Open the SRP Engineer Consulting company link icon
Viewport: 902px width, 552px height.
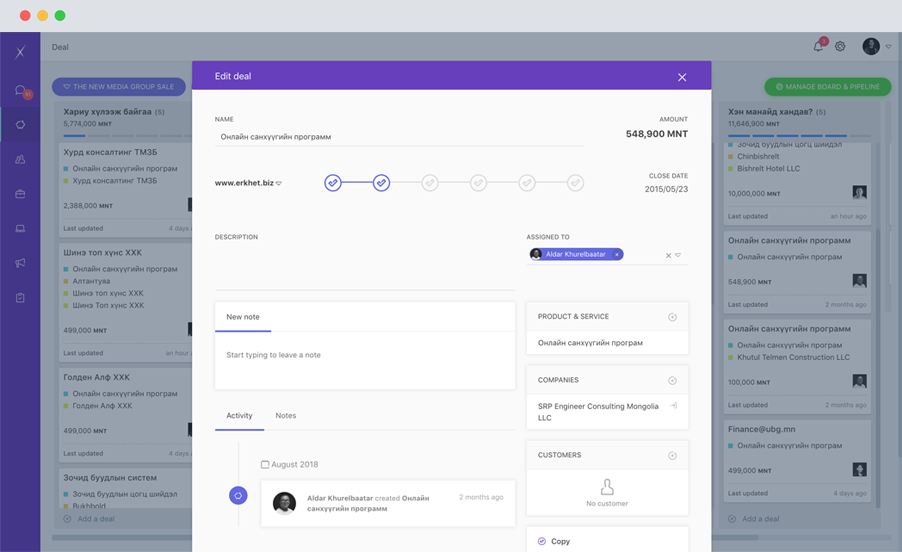pyautogui.click(x=673, y=406)
